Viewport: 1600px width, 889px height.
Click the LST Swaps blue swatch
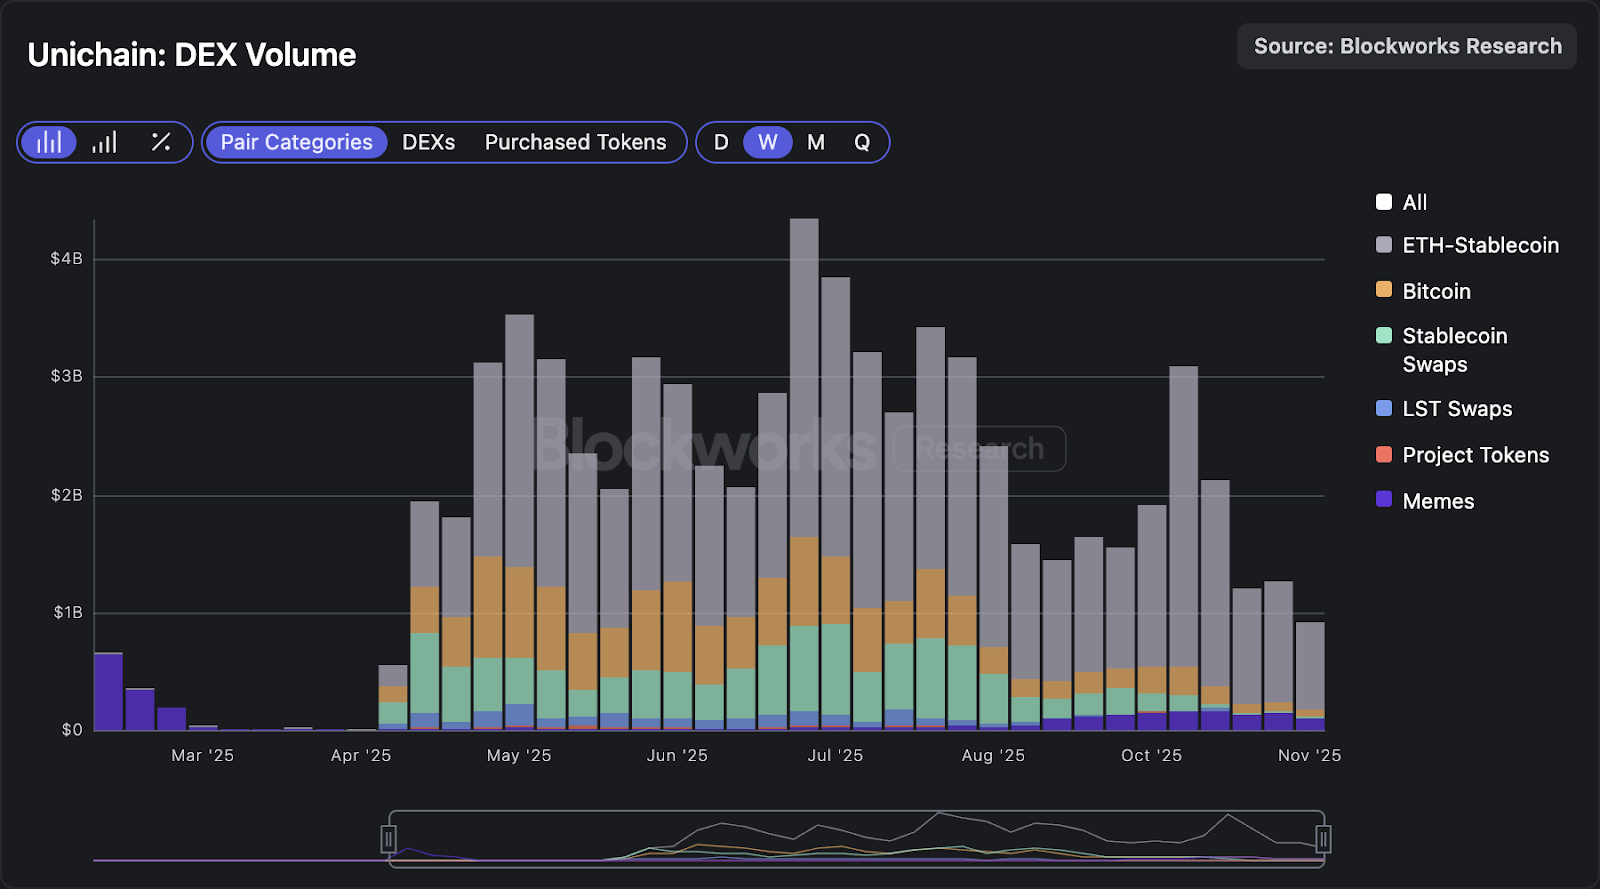pyautogui.click(x=1384, y=408)
